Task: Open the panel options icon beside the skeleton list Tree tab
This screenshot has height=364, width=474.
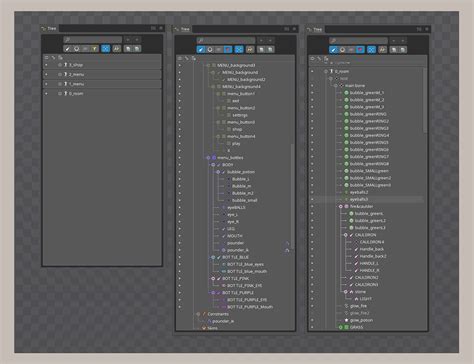Action: click(x=153, y=28)
